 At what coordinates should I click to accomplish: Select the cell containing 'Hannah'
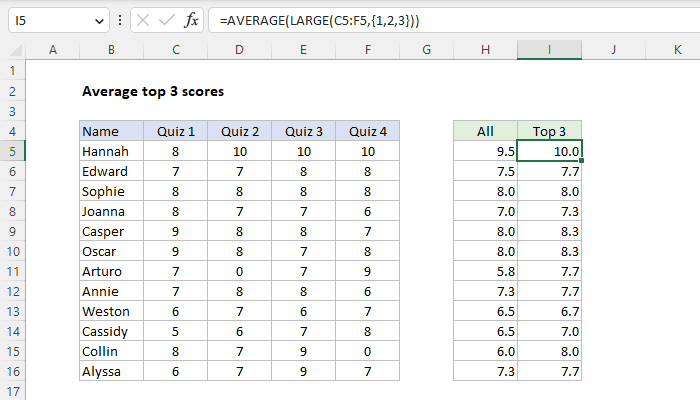tap(112, 151)
